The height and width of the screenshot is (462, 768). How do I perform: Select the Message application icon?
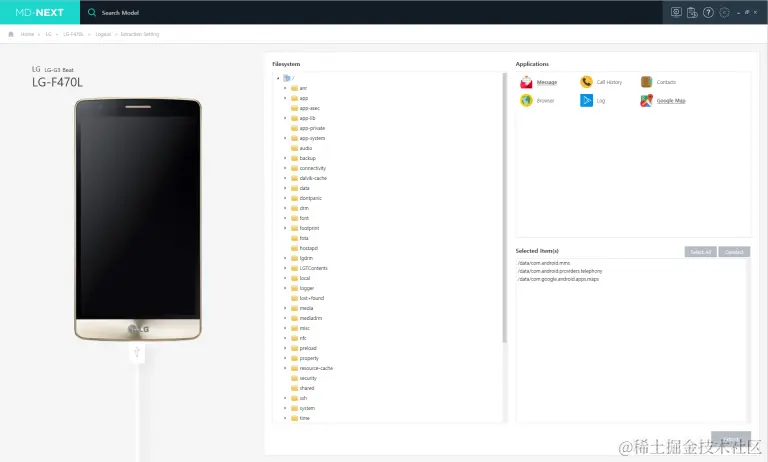coord(527,82)
